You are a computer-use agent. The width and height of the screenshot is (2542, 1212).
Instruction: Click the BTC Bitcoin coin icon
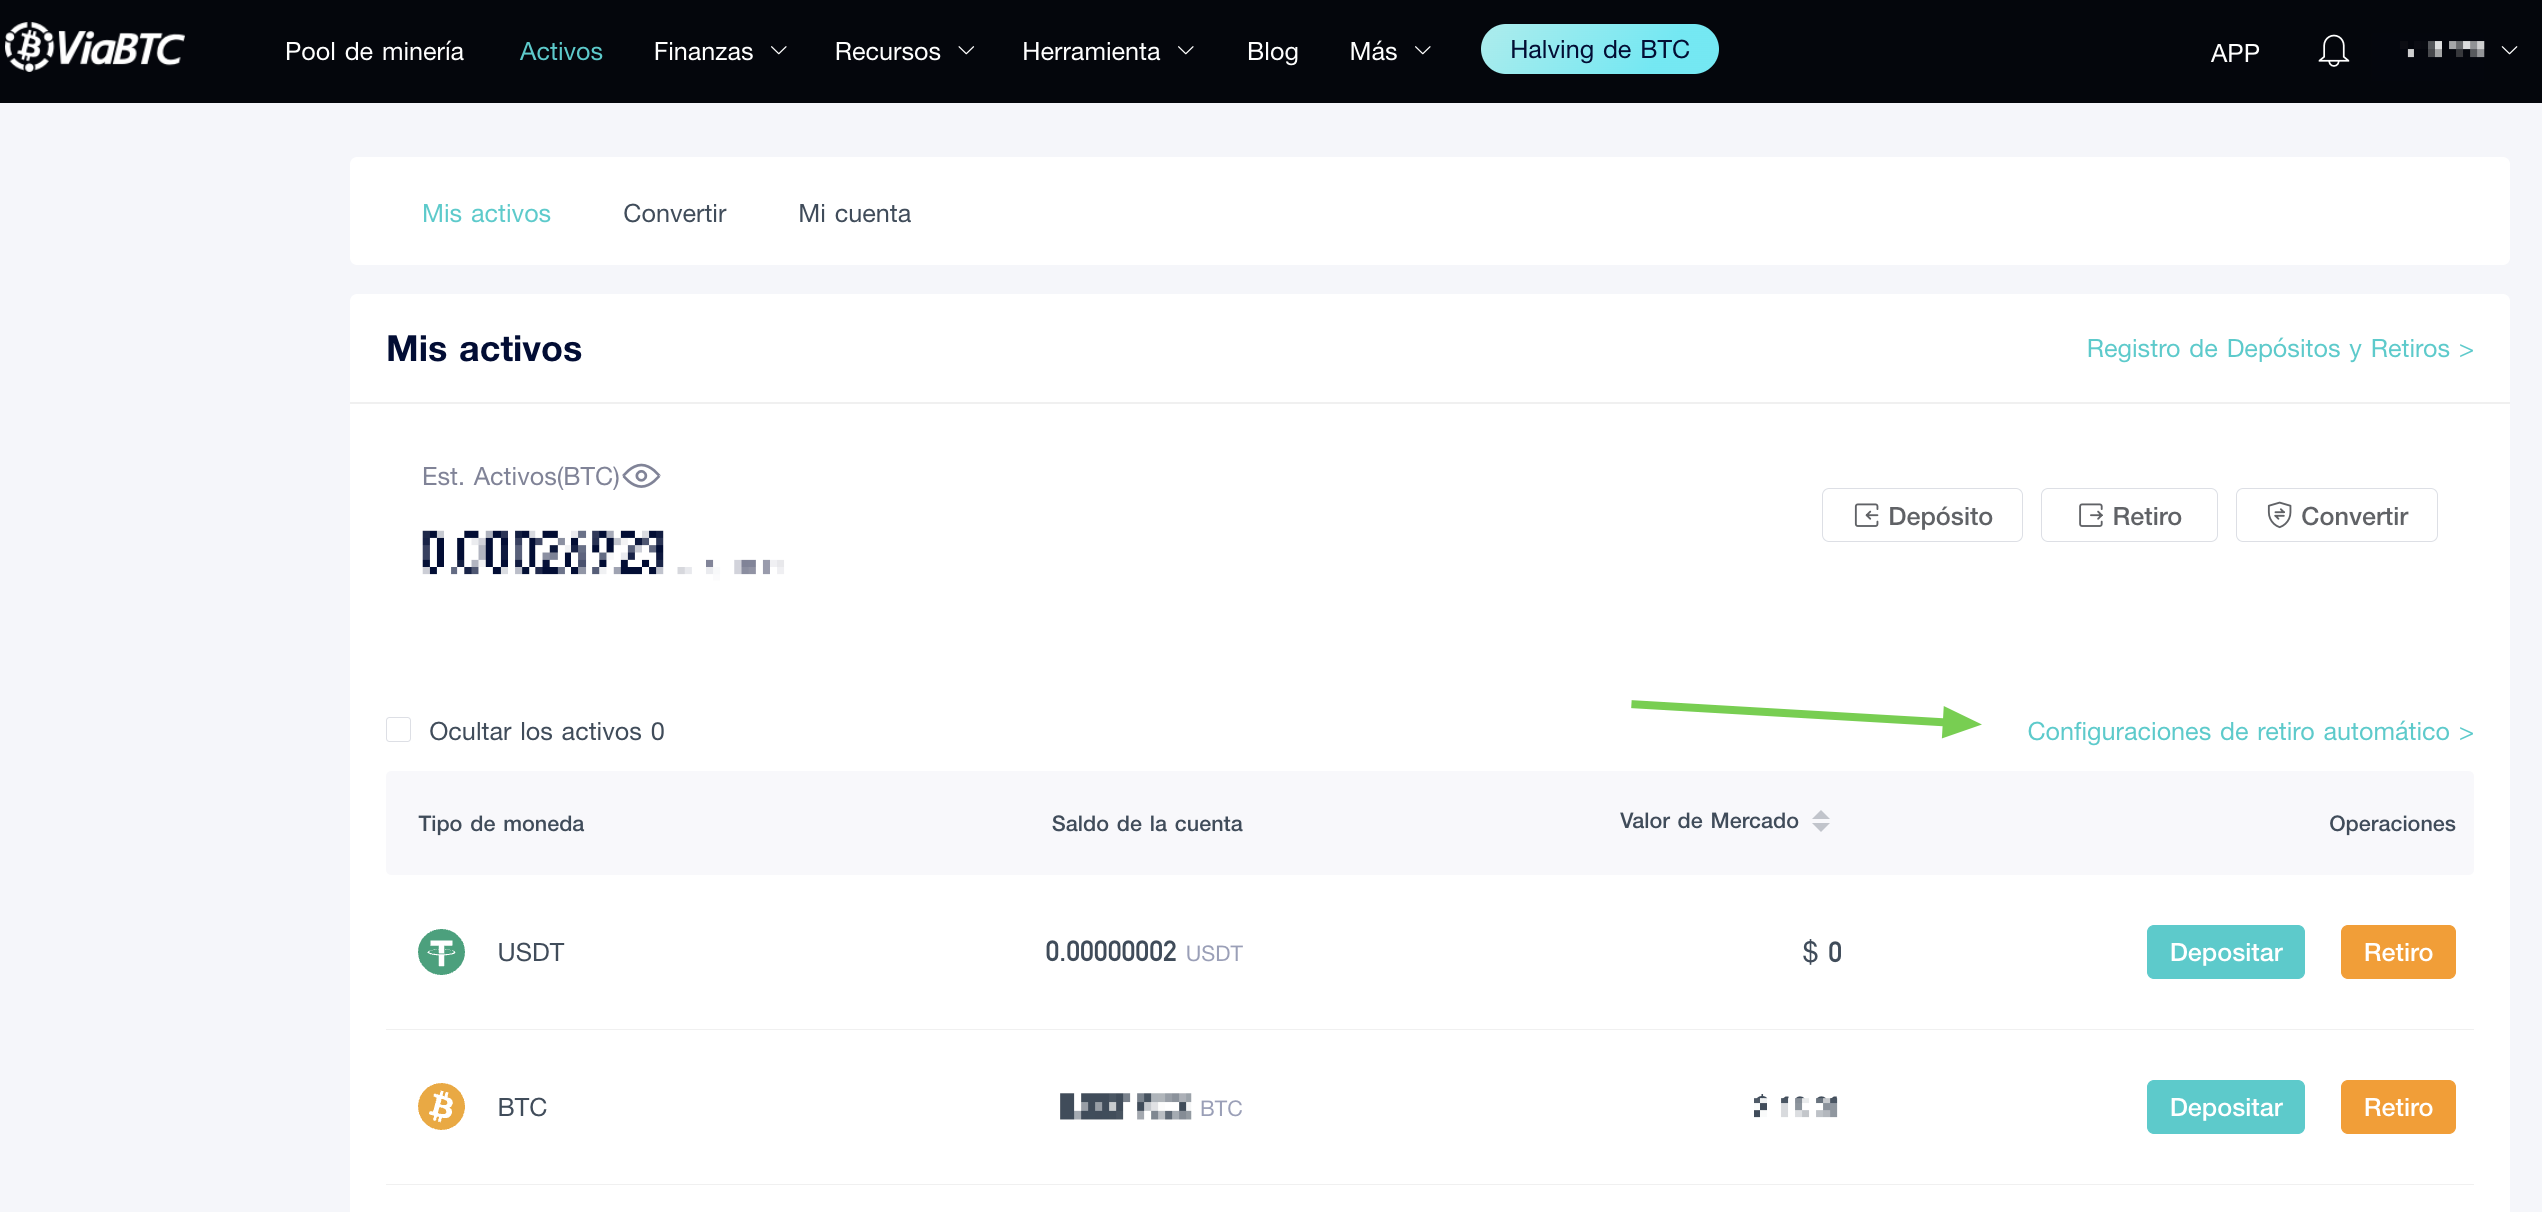coord(441,1107)
